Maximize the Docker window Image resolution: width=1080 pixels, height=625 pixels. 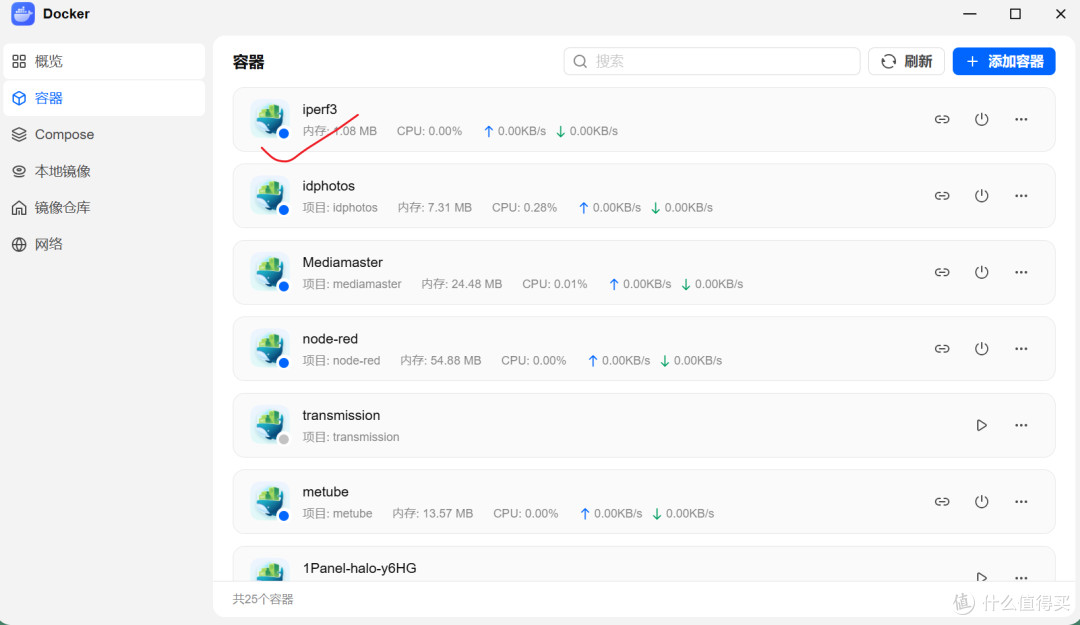(1015, 14)
